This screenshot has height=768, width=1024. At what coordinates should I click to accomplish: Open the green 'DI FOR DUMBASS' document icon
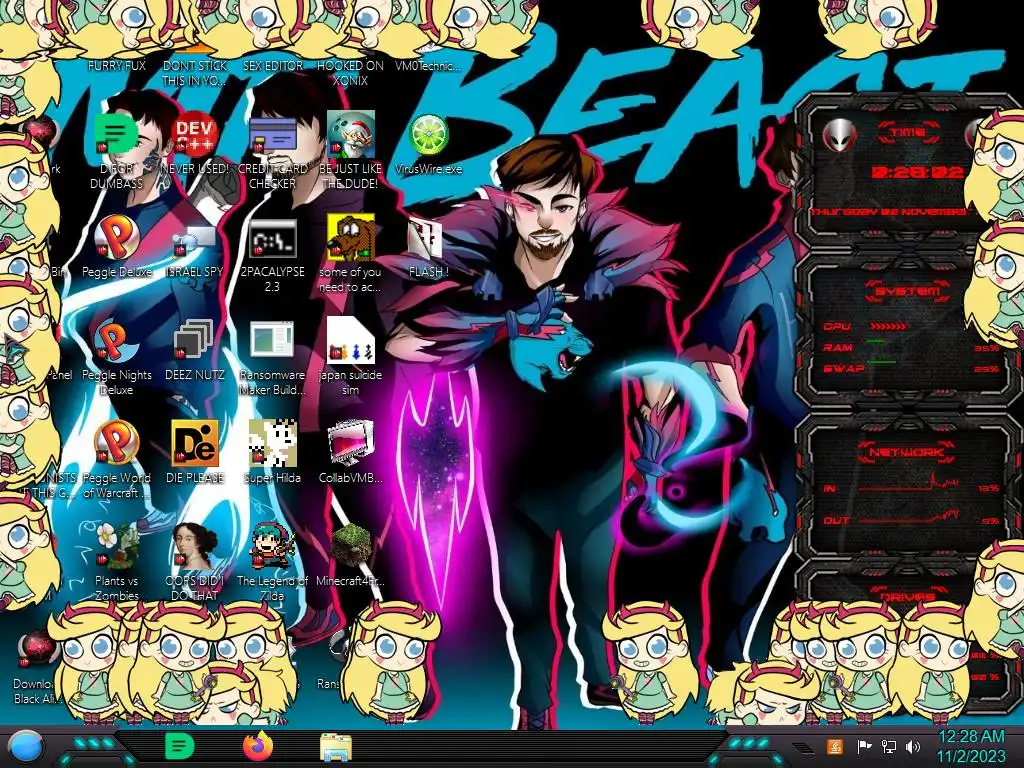[115, 135]
